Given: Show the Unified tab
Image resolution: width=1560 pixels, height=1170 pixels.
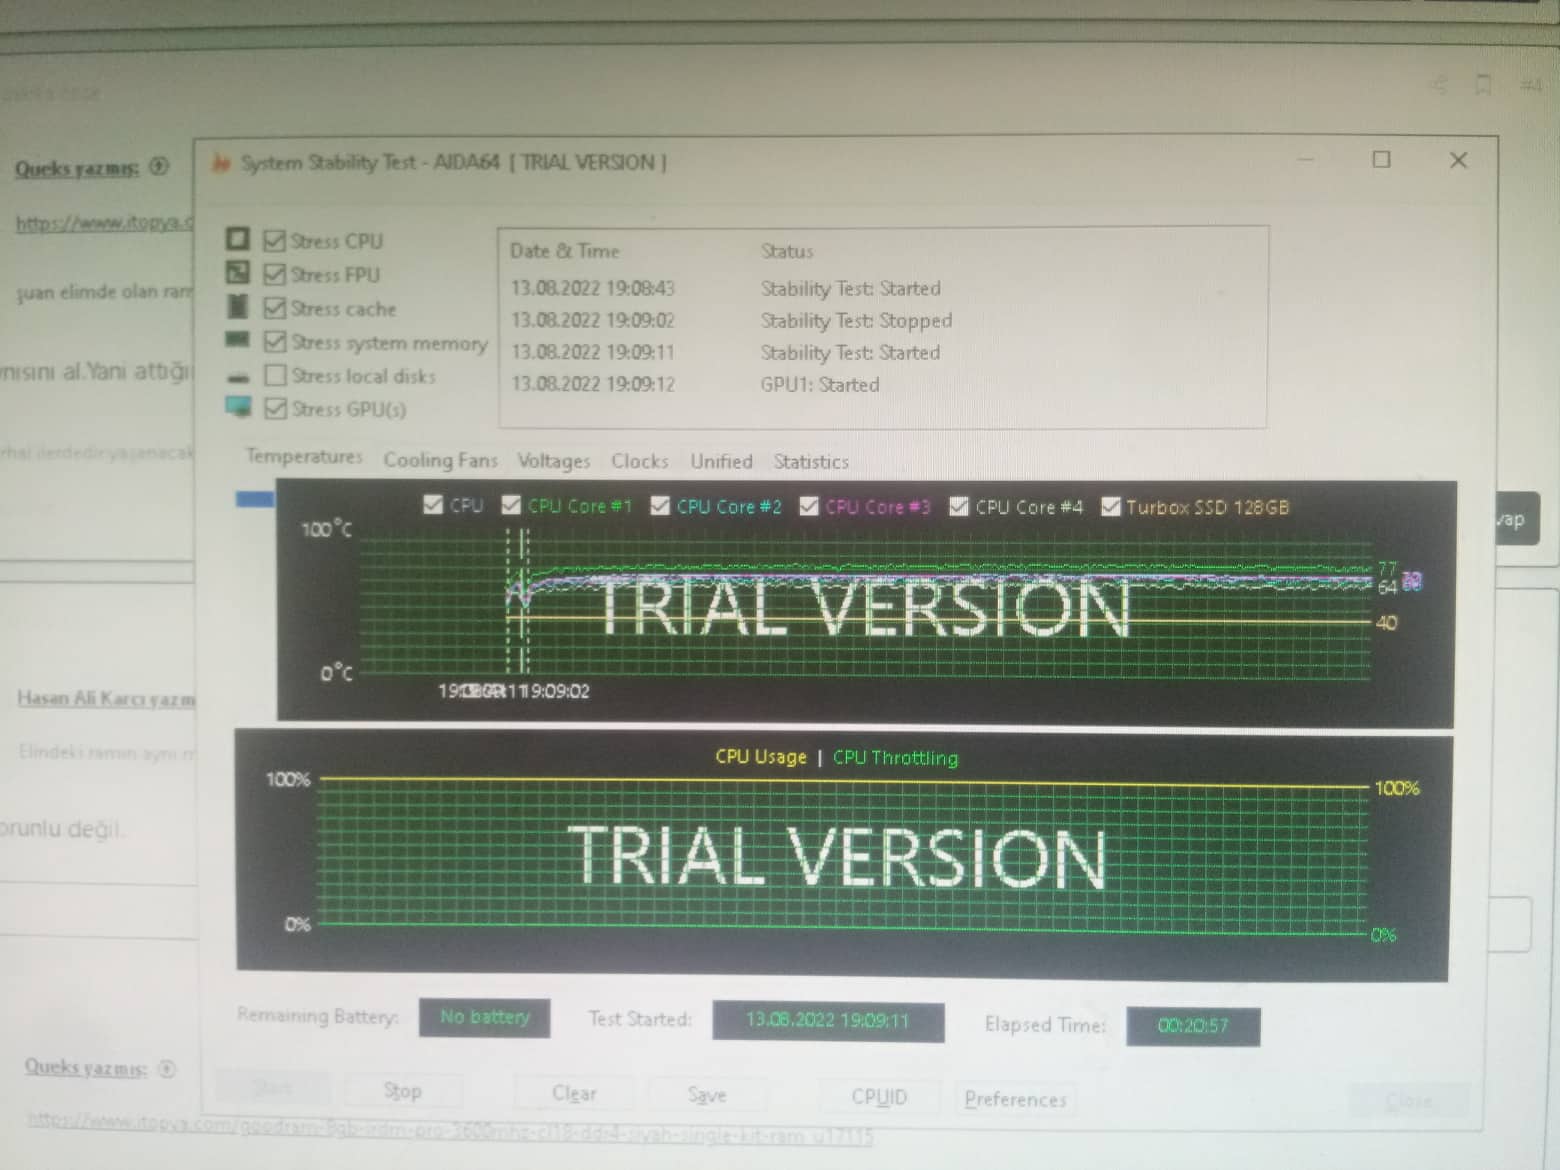Looking at the screenshot, I should [721, 461].
